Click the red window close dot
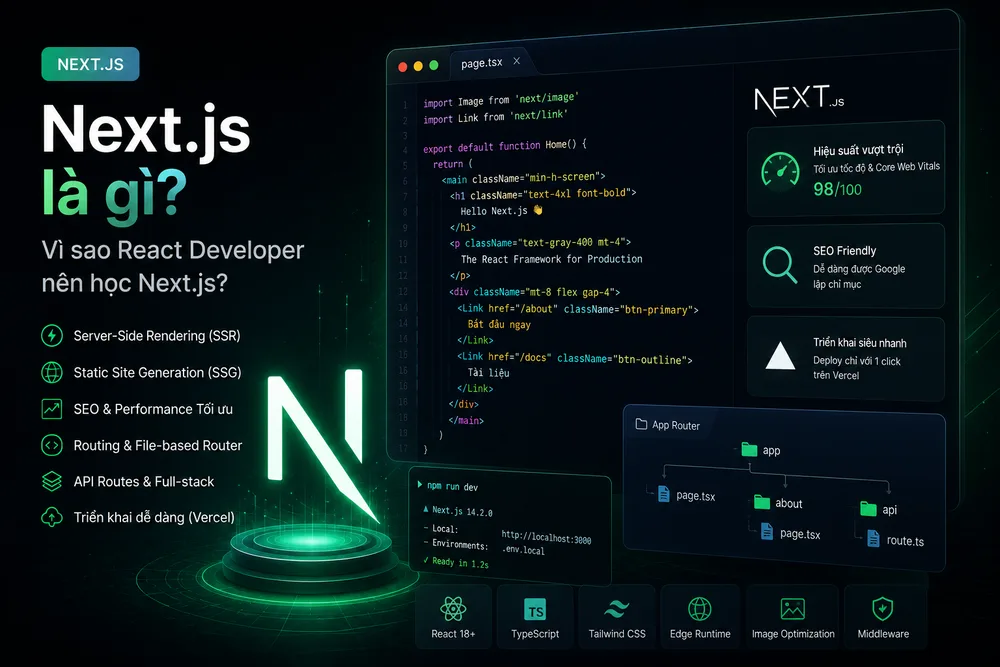The width and height of the screenshot is (1000, 667). [x=402, y=66]
